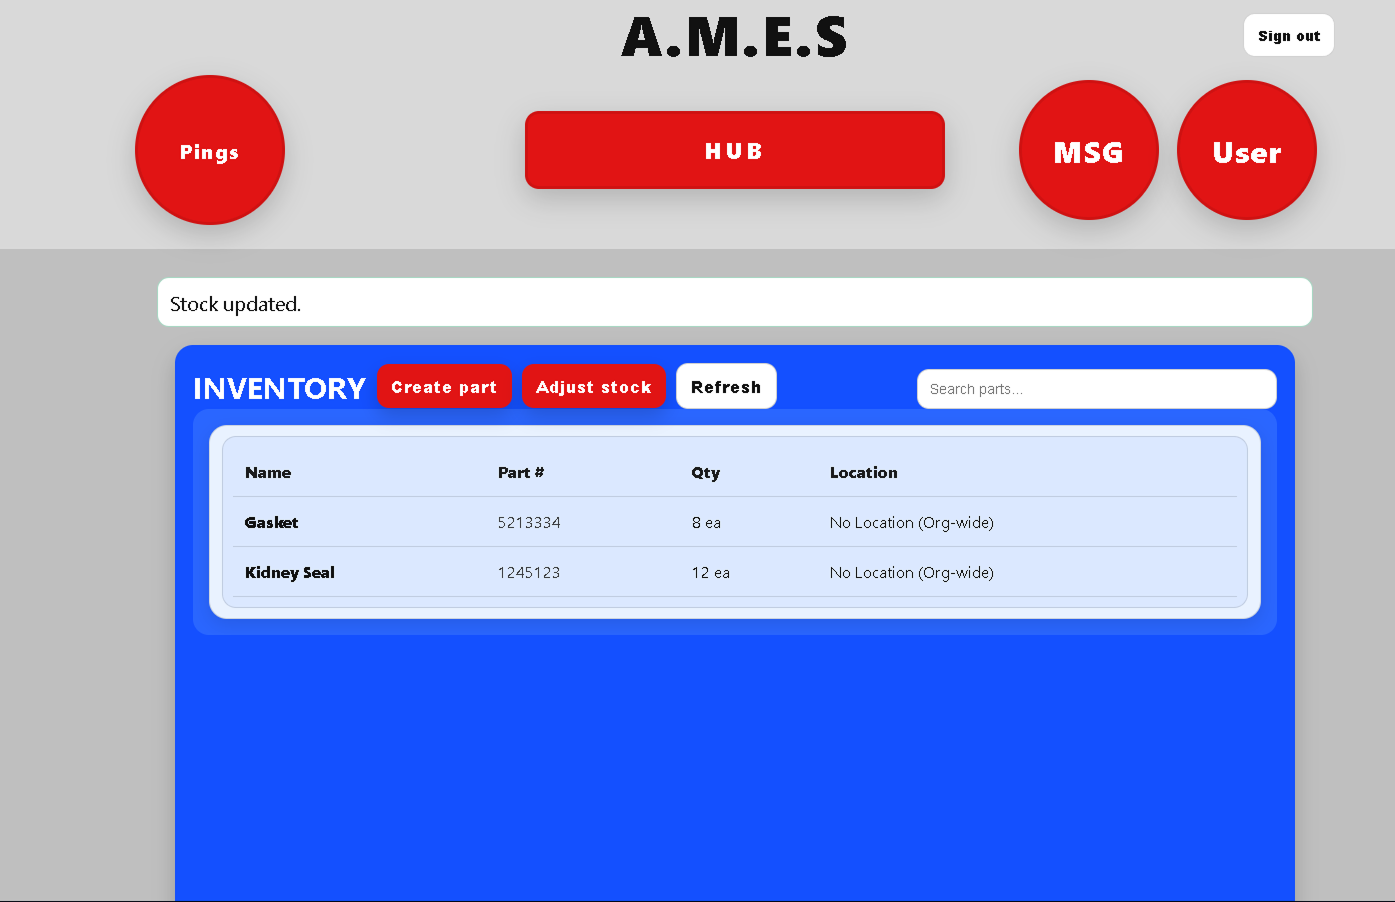Dismiss the Stock updated notification
Viewport: 1395px width, 902px height.
click(x=734, y=301)
